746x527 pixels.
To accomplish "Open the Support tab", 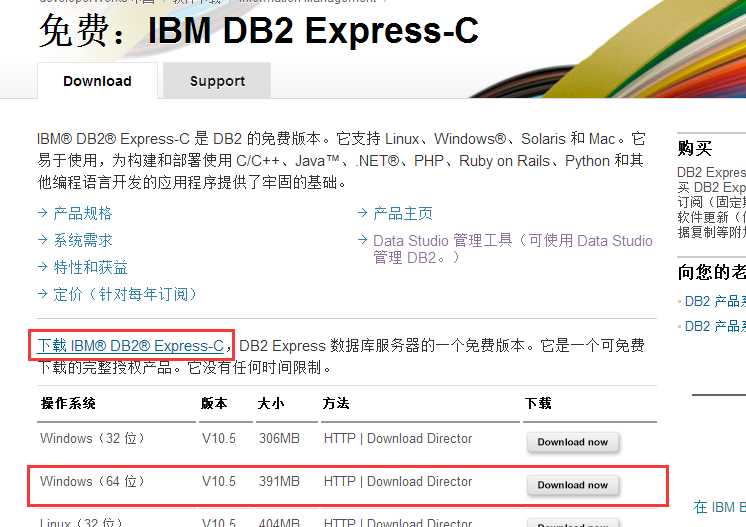I will click(217, 81).
